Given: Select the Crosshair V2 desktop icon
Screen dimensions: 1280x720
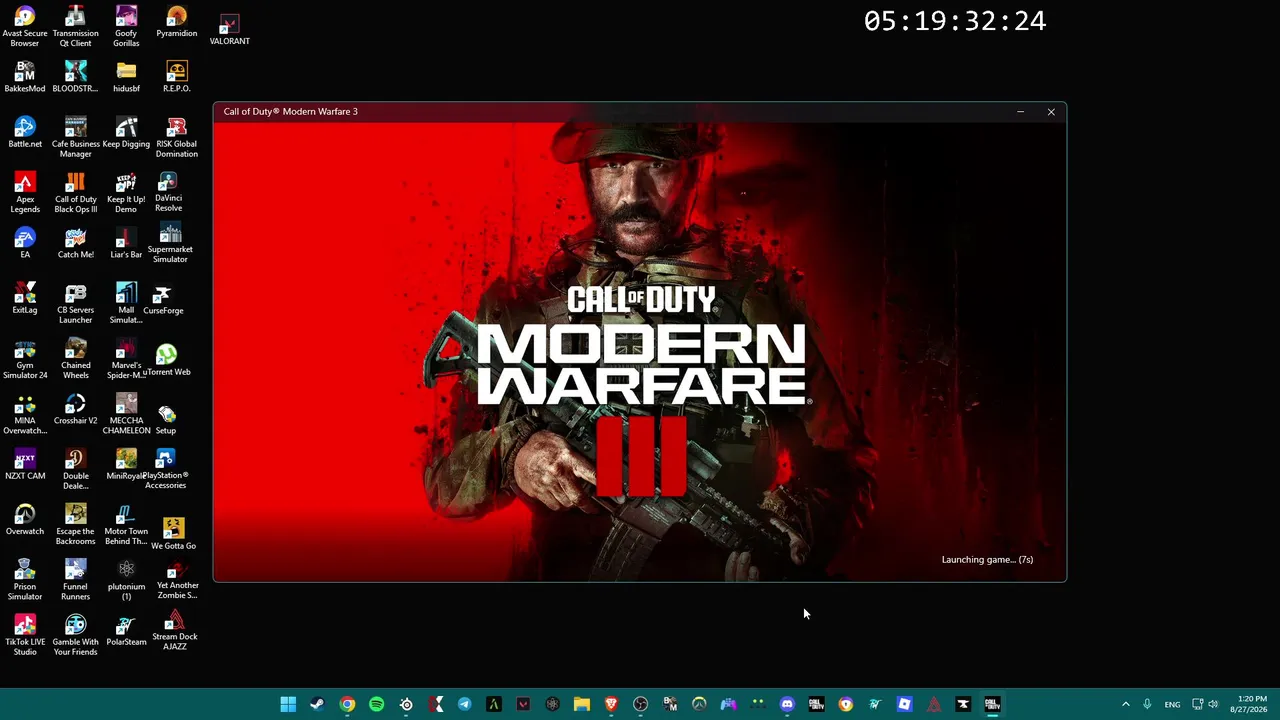Looking at the screenshot, I should point(75,409).
